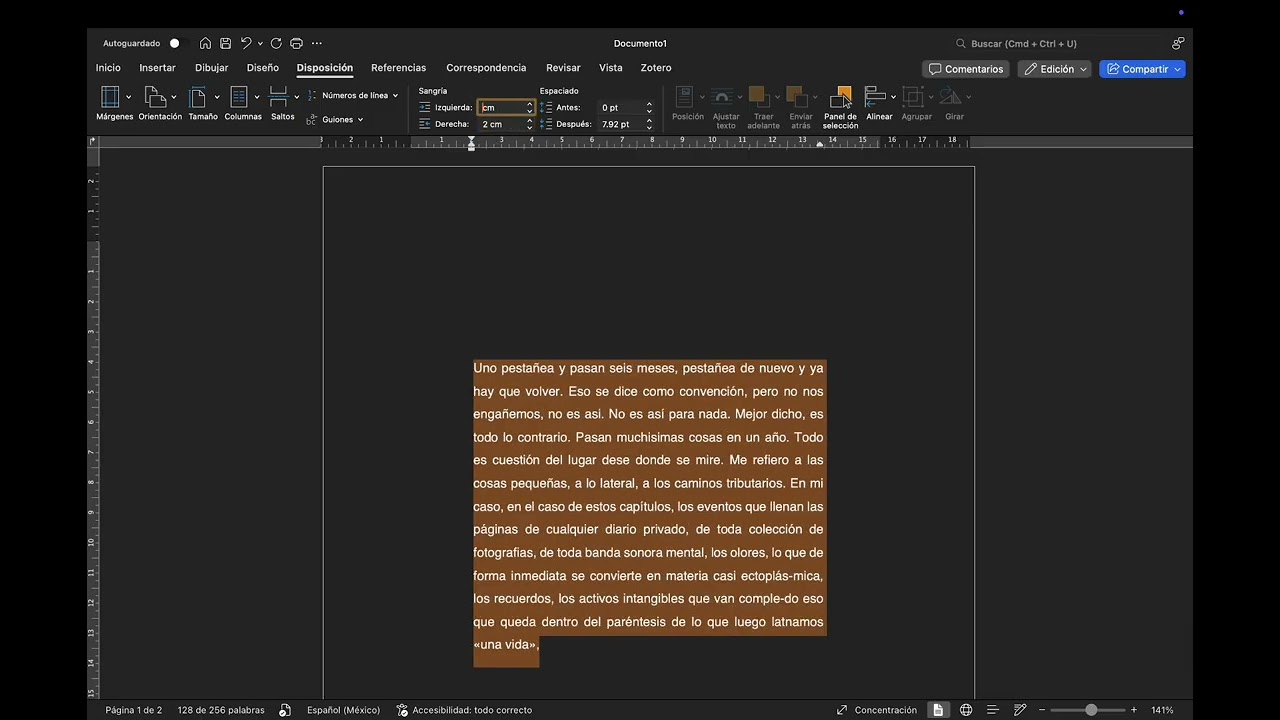Open the Home icon in title bar
Screen dimensions: 1280x720
[x=205, y=43]
